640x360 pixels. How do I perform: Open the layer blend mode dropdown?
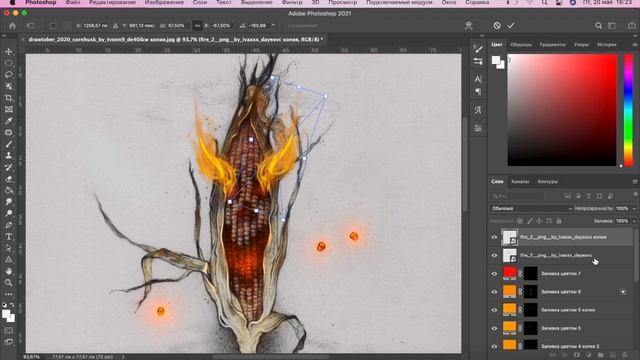531,209
